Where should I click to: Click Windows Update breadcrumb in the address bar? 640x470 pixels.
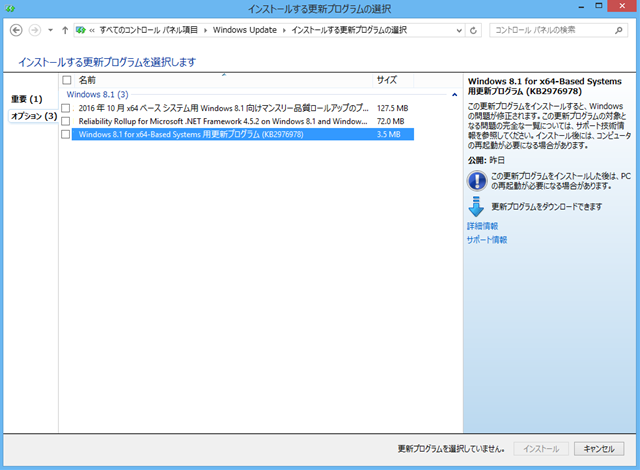245,30
